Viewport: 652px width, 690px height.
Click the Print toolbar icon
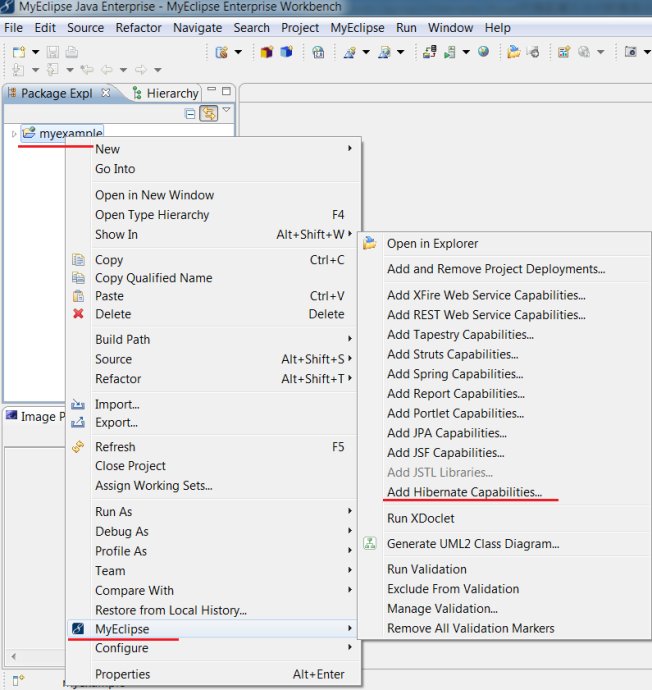point(72,52)
